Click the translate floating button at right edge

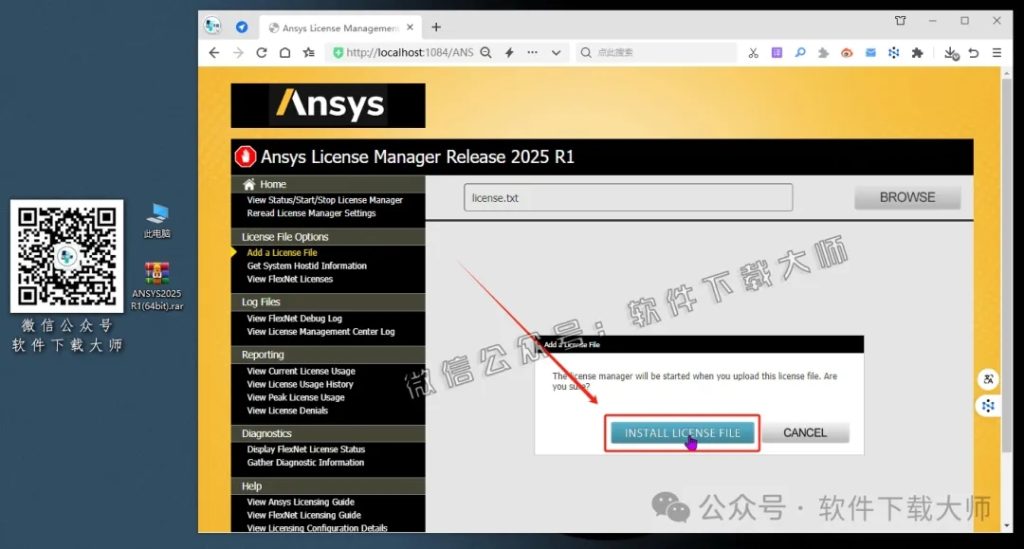pos(988,379)
